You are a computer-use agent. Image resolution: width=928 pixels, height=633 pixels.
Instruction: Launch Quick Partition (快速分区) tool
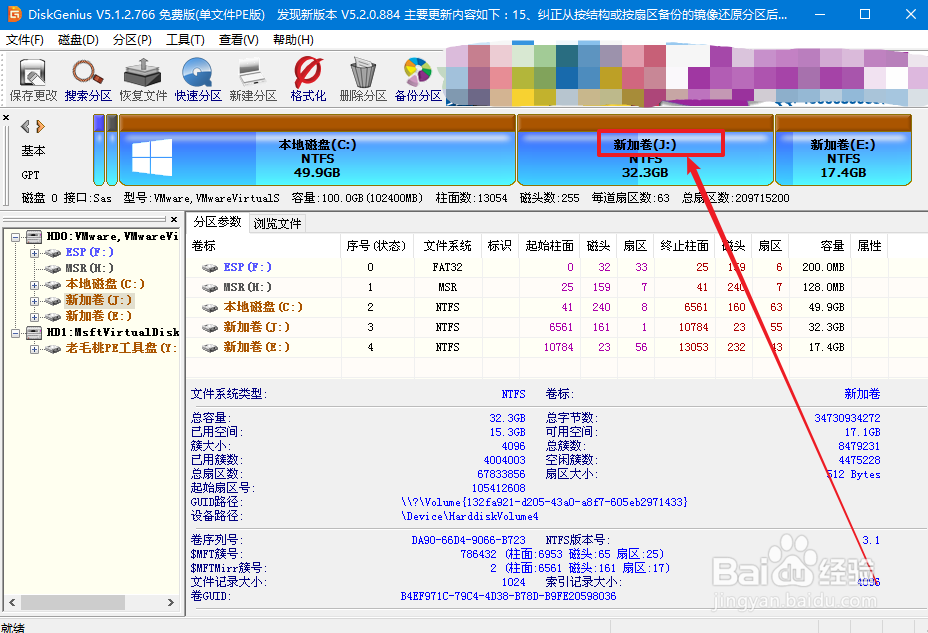coord(198,80)
